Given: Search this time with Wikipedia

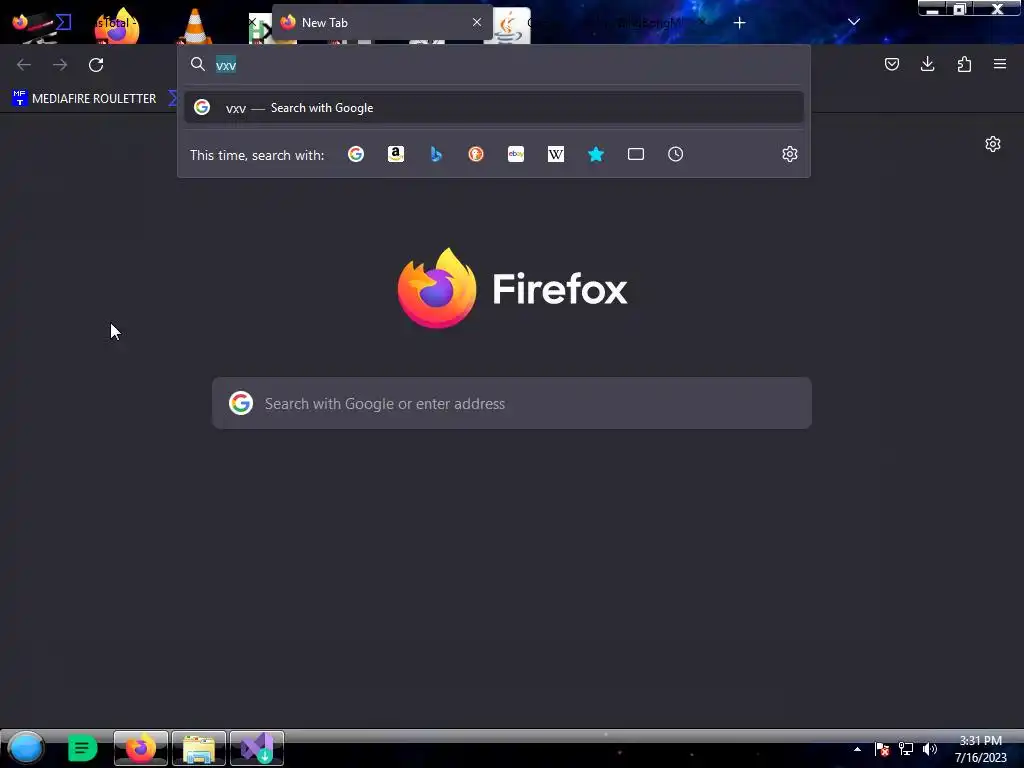Looking at the screenshot, I should tap(556, 154).
